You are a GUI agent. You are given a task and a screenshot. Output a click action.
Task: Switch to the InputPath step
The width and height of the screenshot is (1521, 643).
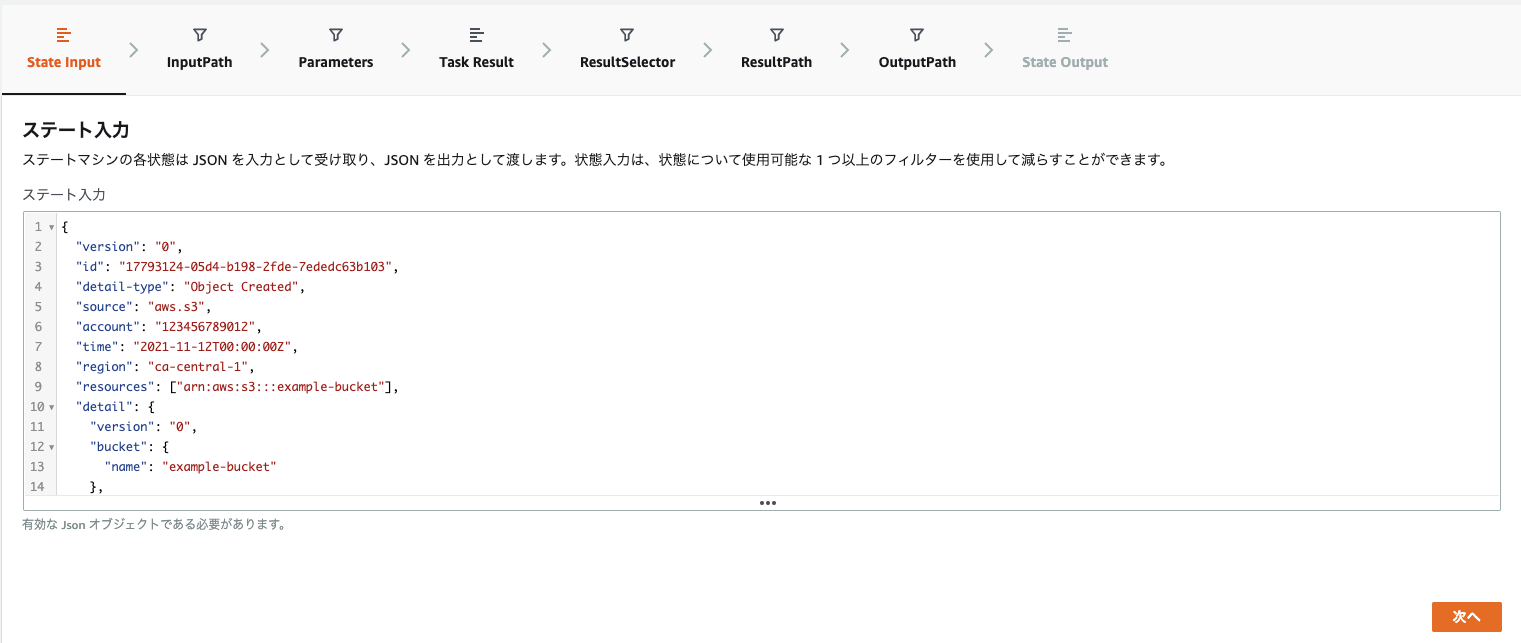coord(199,61)
